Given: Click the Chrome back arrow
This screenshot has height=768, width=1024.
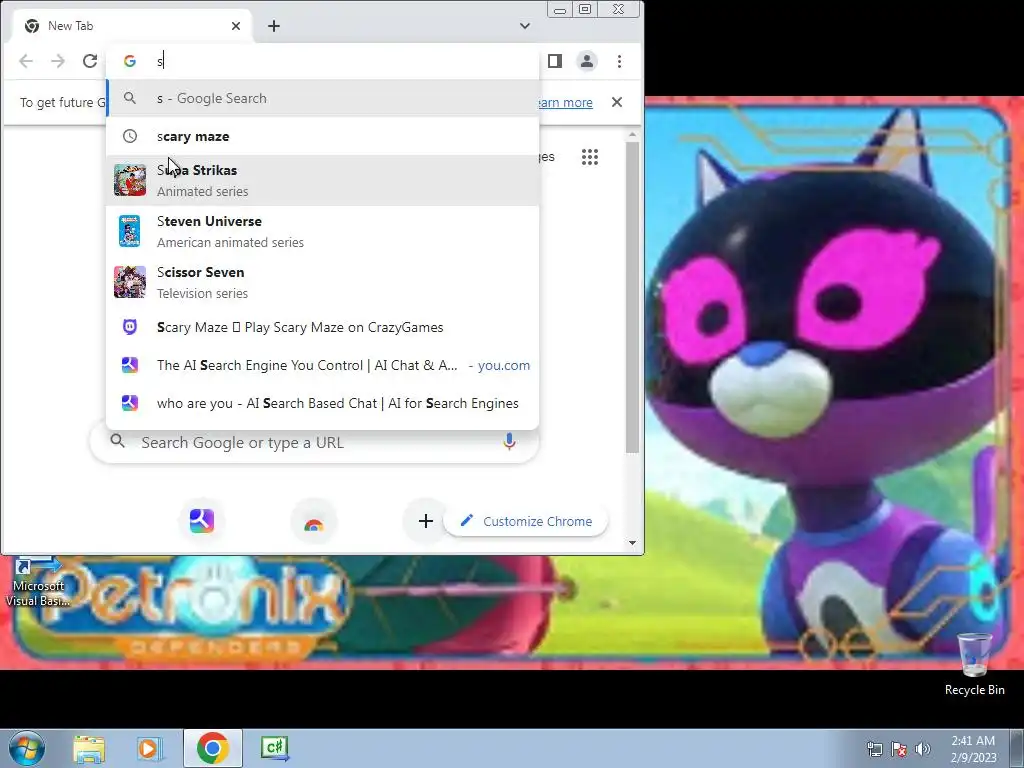Looking at the screenshot, I should tap(26, 61).
